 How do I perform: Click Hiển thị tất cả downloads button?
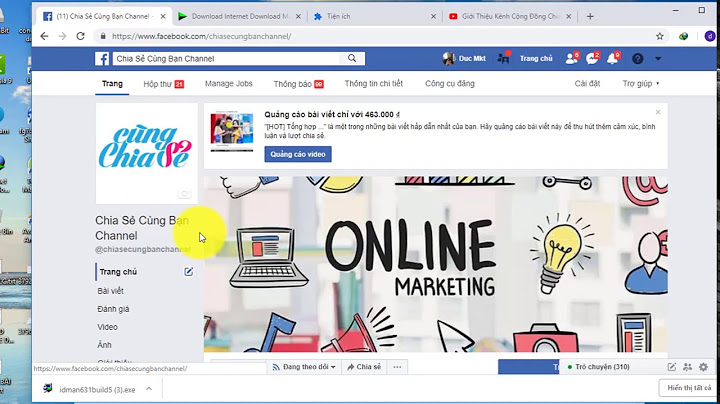[x=689, y=388]
